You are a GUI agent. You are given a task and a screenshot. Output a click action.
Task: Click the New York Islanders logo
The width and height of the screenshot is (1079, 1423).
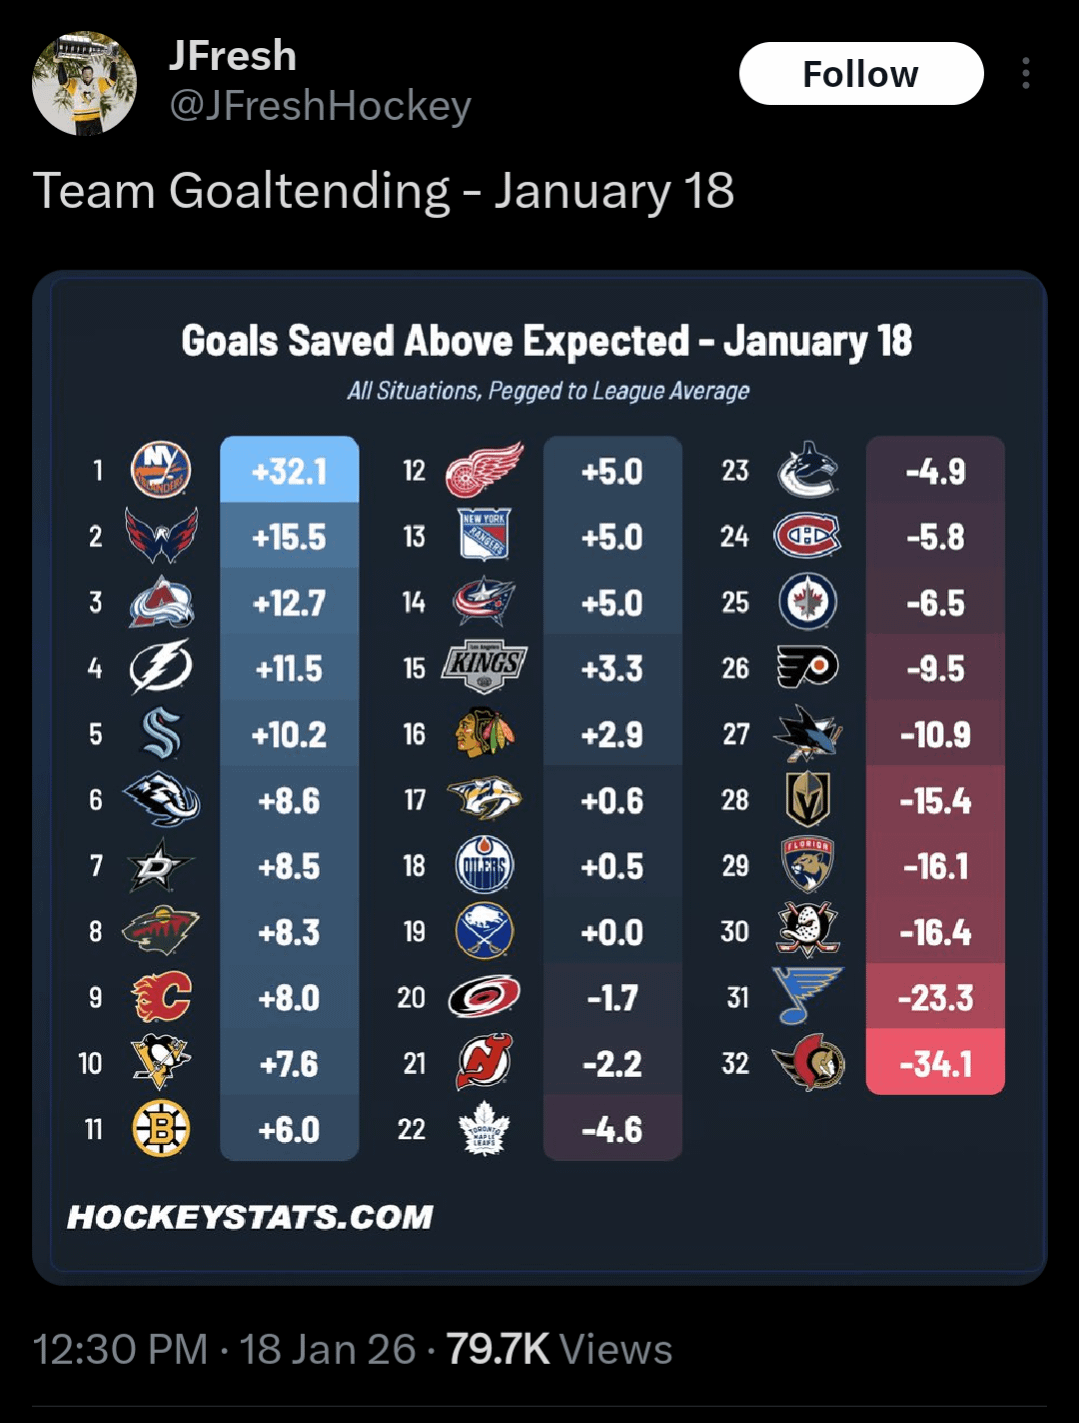(161, 470)
